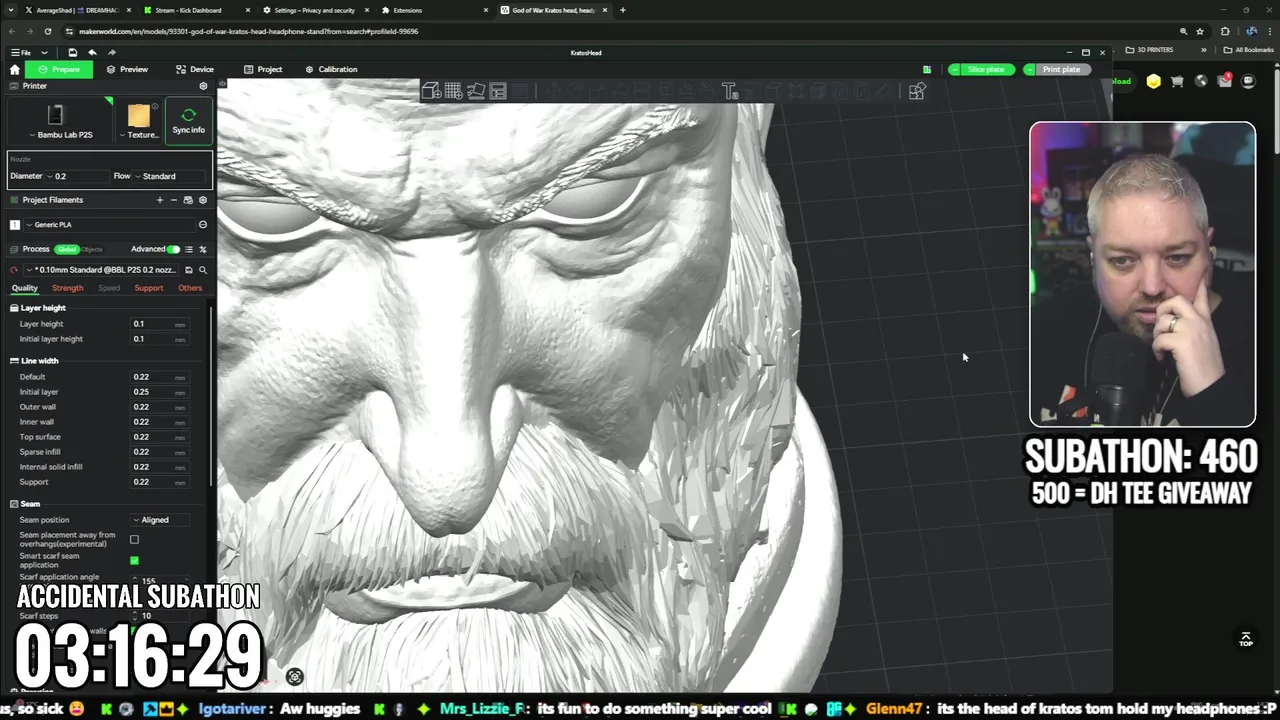This screenshot has height=720, width=1280.
Task: Open Print plate dropdown arrow
Action: click(x=1029, y=69)
